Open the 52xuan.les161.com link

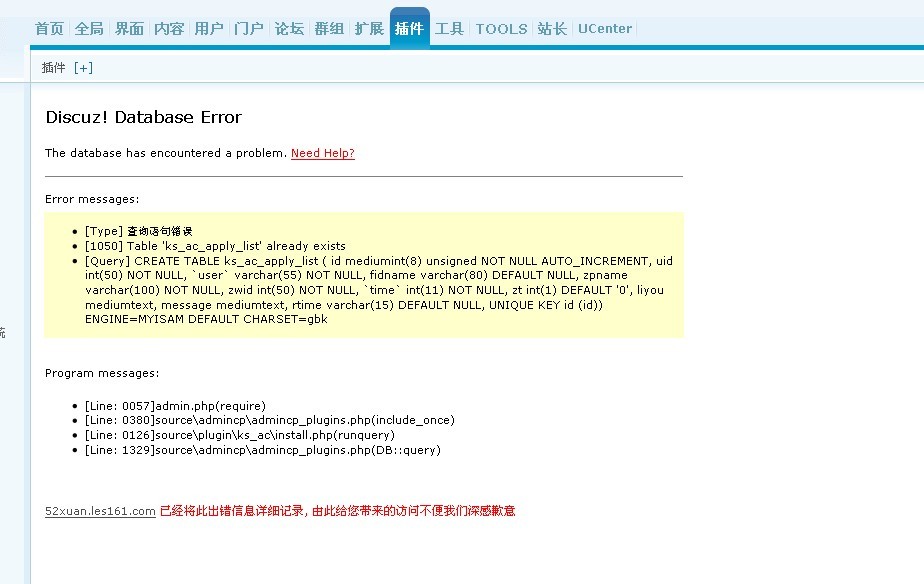pos(100,511)
